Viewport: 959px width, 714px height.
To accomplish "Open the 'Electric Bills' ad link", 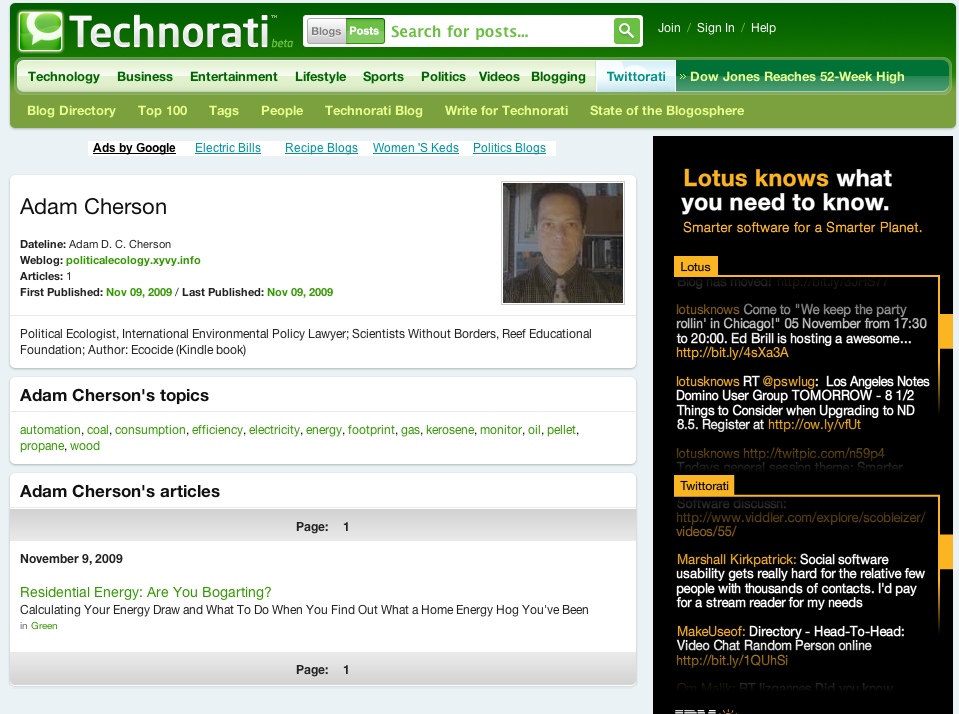I will click(228, 148).
